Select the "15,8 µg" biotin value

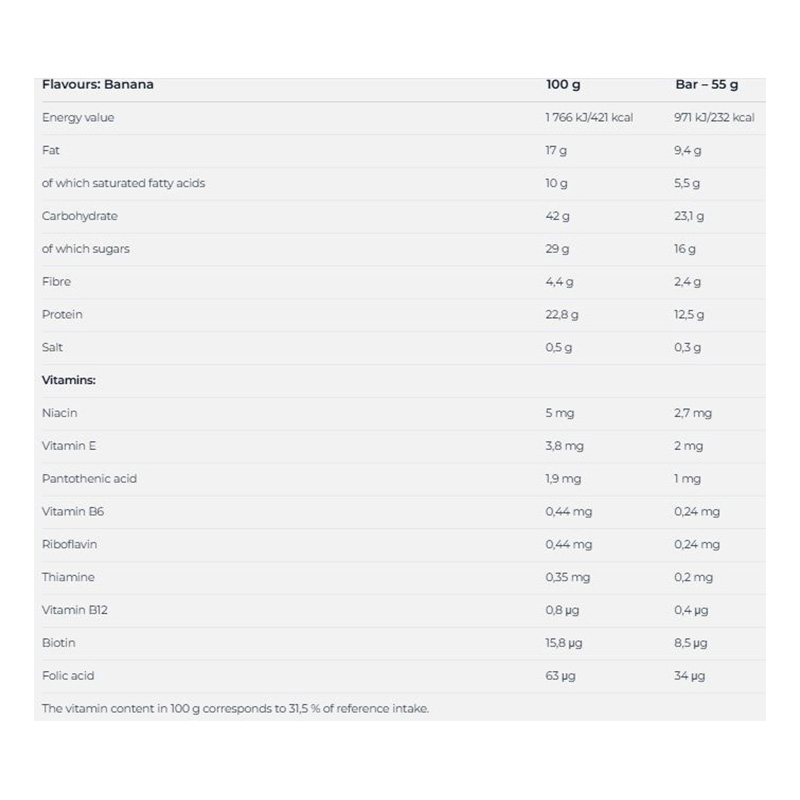[x=562, y=643]
